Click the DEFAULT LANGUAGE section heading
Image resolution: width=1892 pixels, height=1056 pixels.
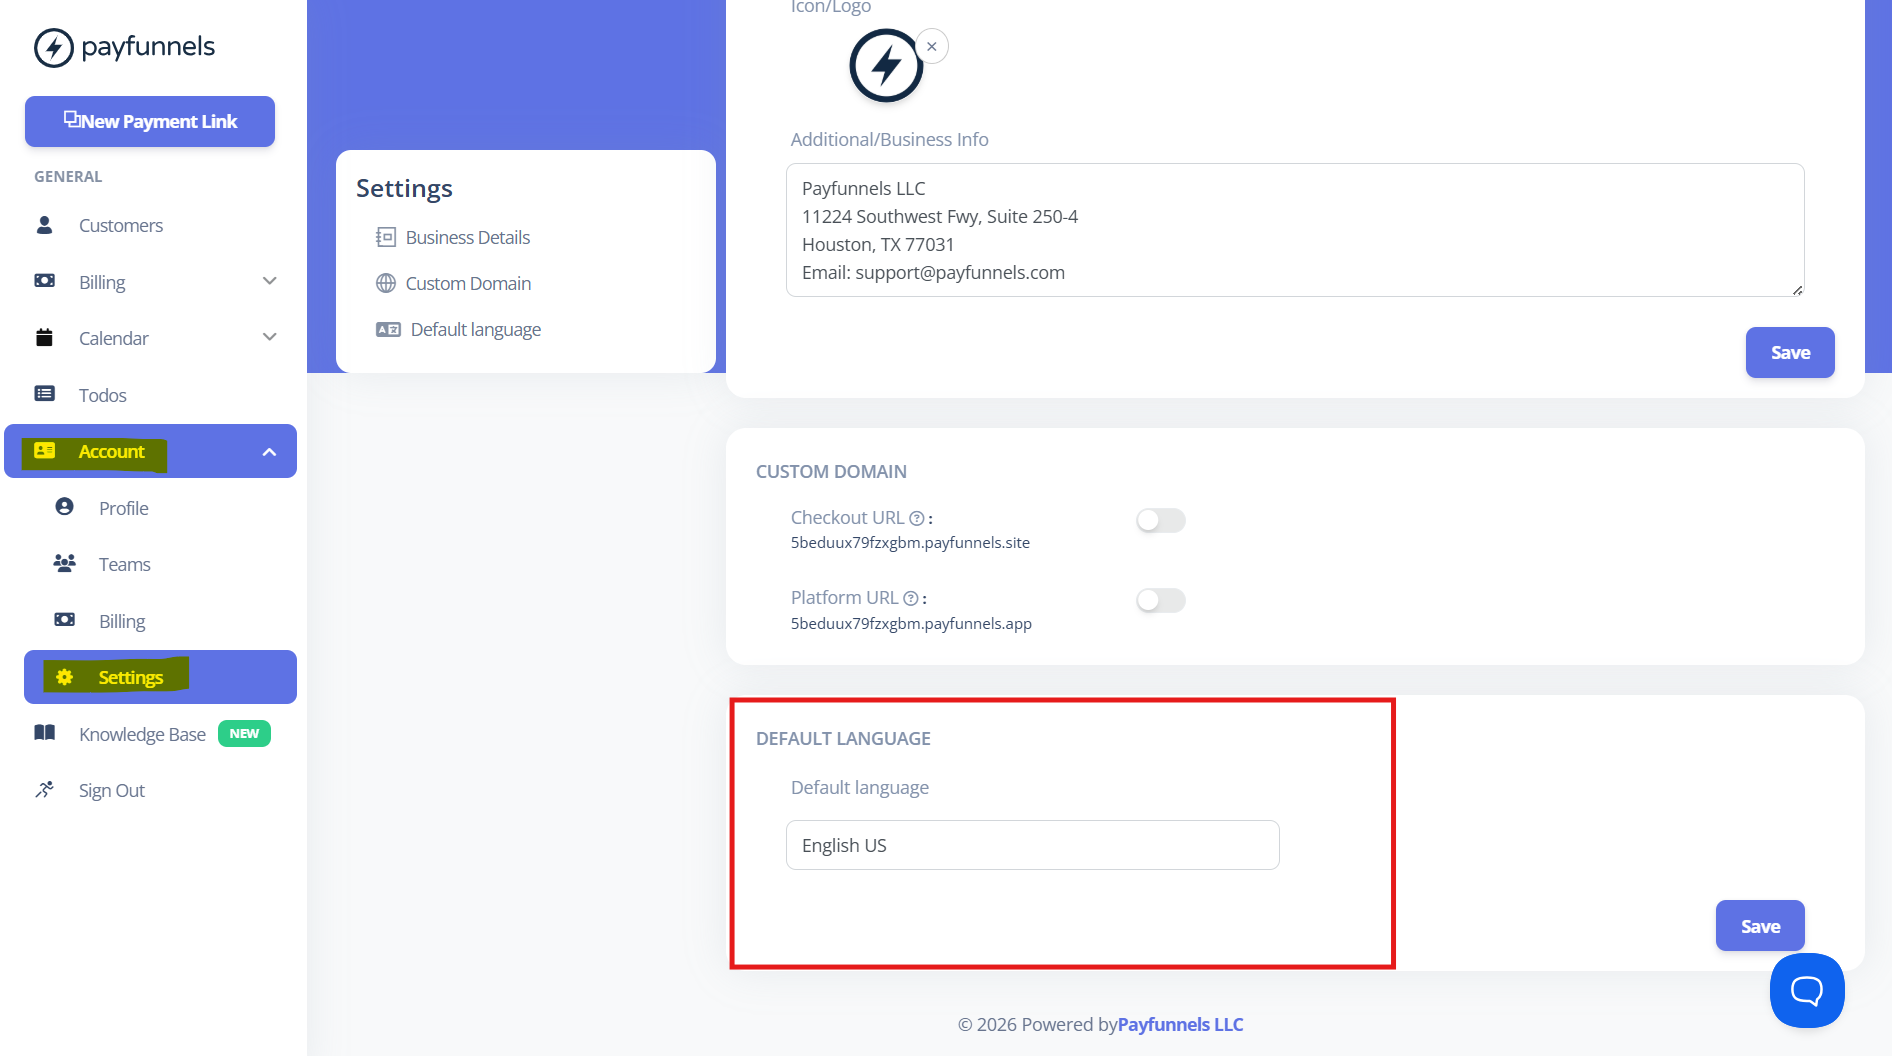843,738
